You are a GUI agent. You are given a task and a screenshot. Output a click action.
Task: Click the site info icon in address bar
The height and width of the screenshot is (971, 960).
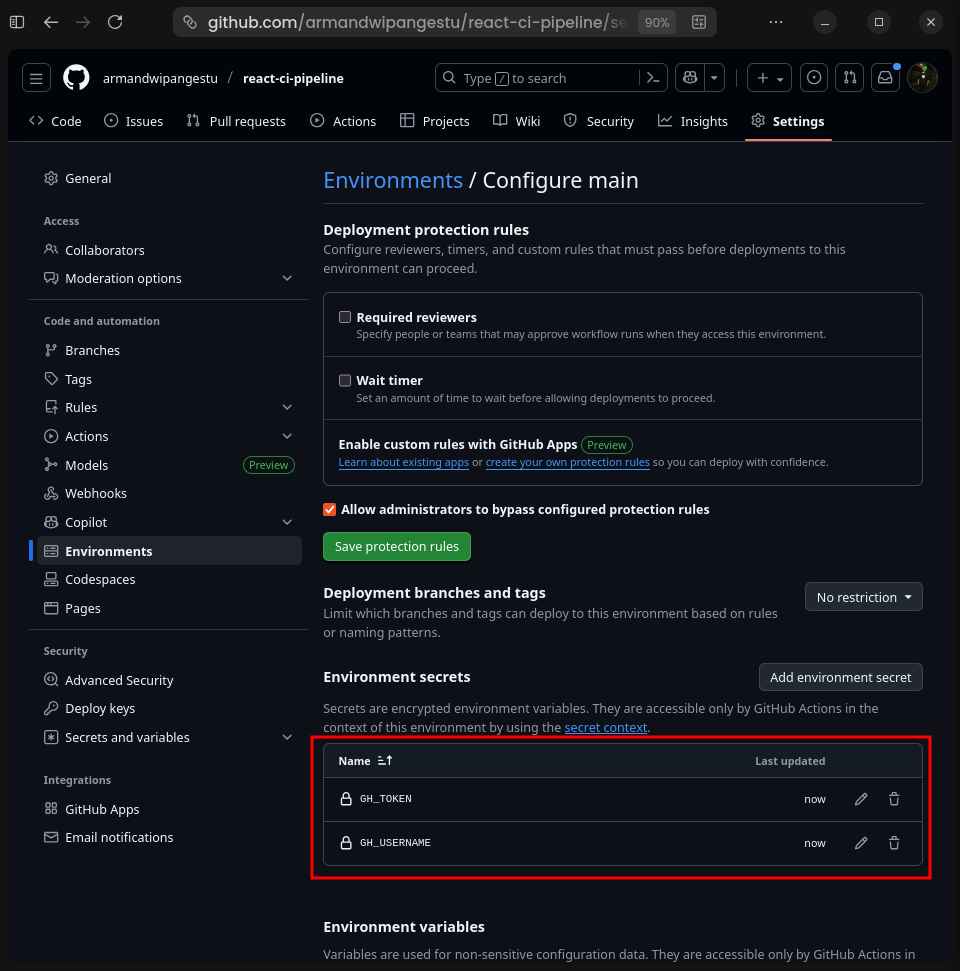190,22
